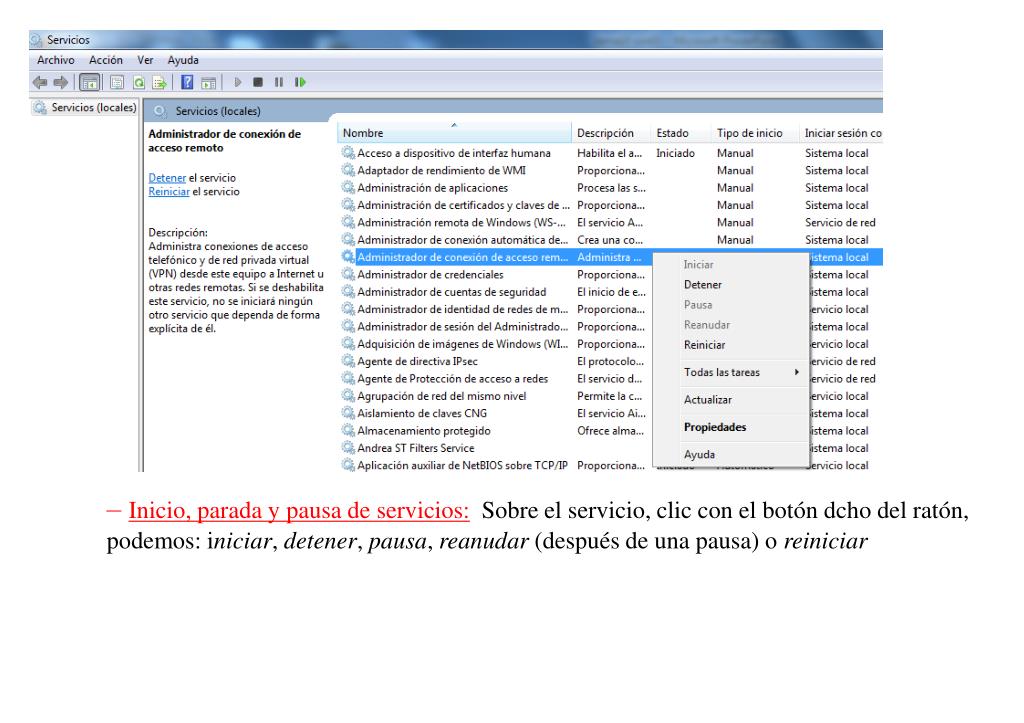Open the blue Help toolbar icon
The height and width of the screenshot is (723, 1024).
pos(187,82)
